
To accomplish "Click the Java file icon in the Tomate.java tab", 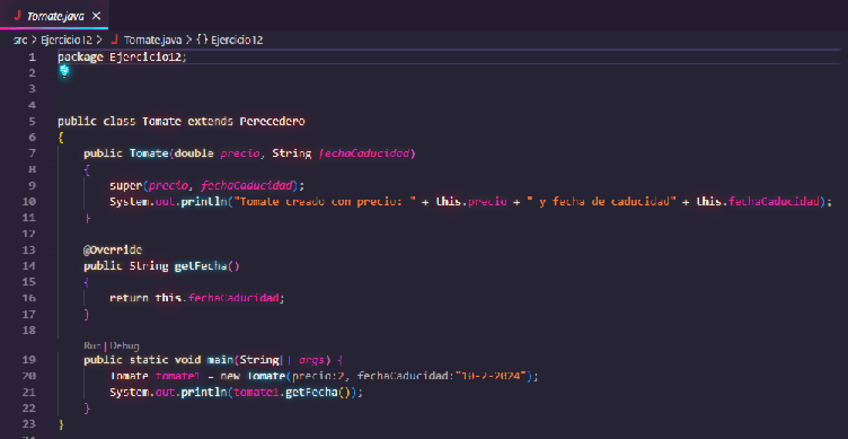I will [17, 16].
